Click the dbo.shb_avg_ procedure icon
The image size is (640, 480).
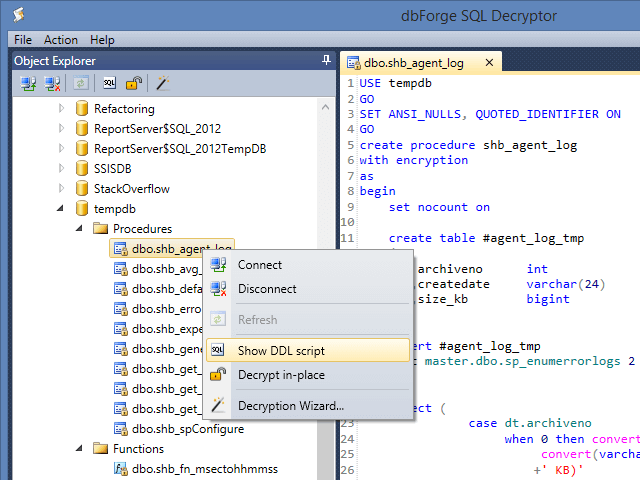click(x=120, y=269)
